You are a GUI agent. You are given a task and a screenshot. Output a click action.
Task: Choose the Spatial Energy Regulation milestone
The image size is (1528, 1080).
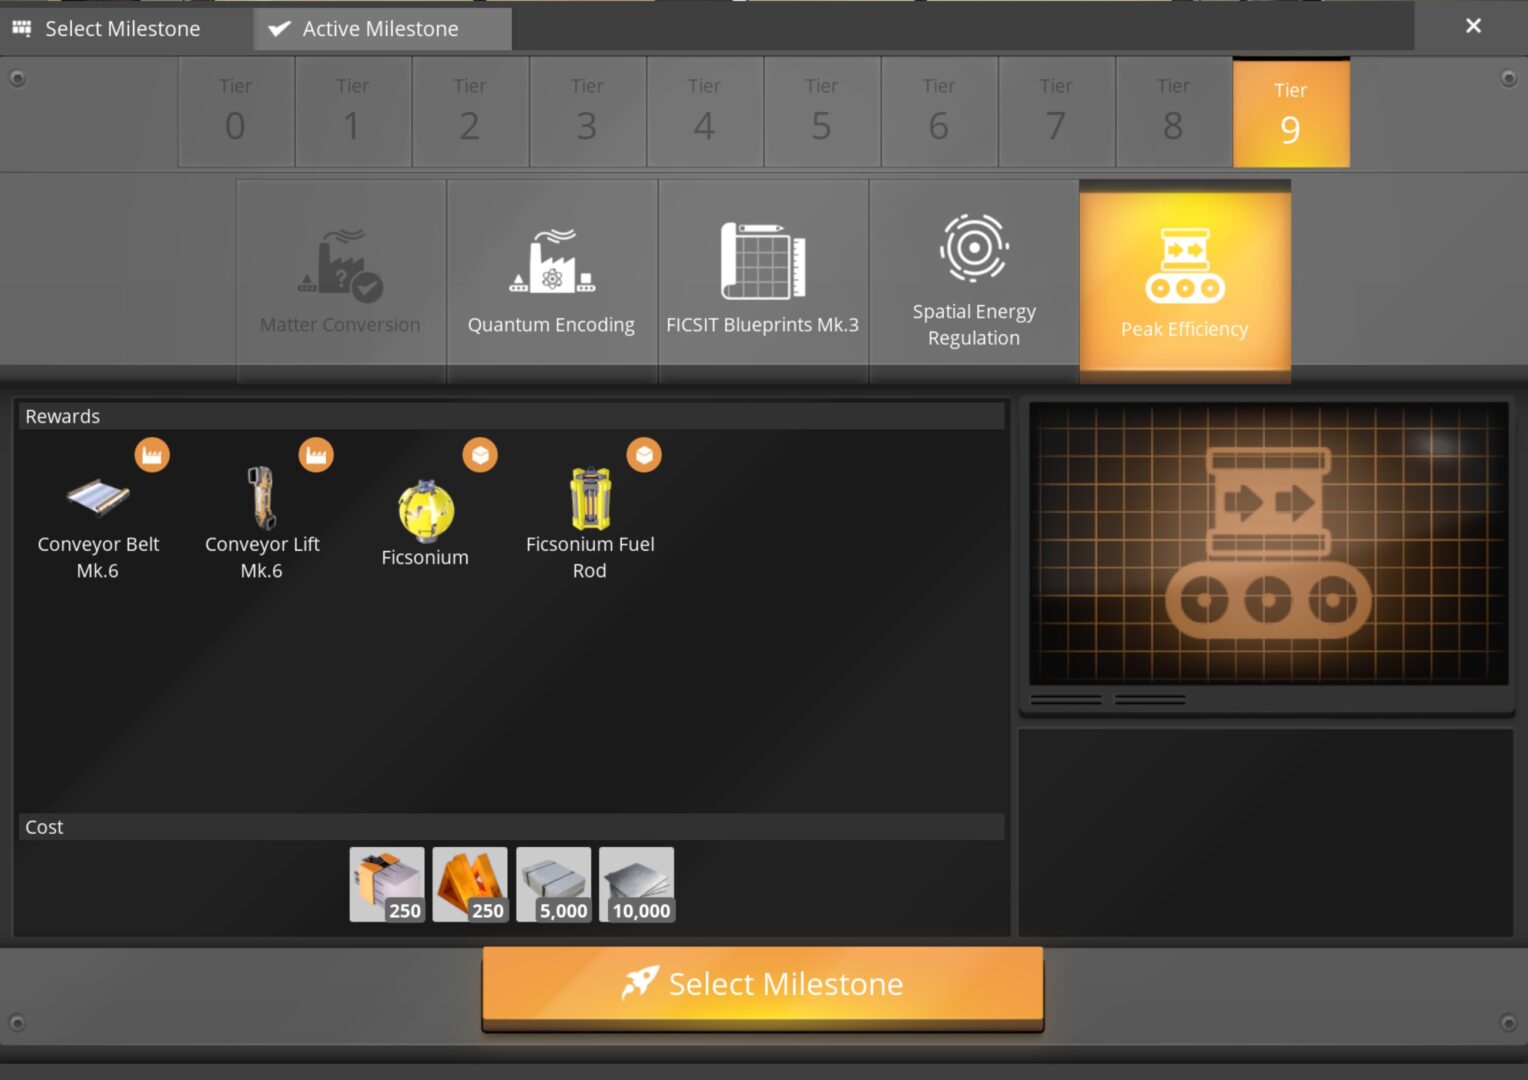pos(974,280)
